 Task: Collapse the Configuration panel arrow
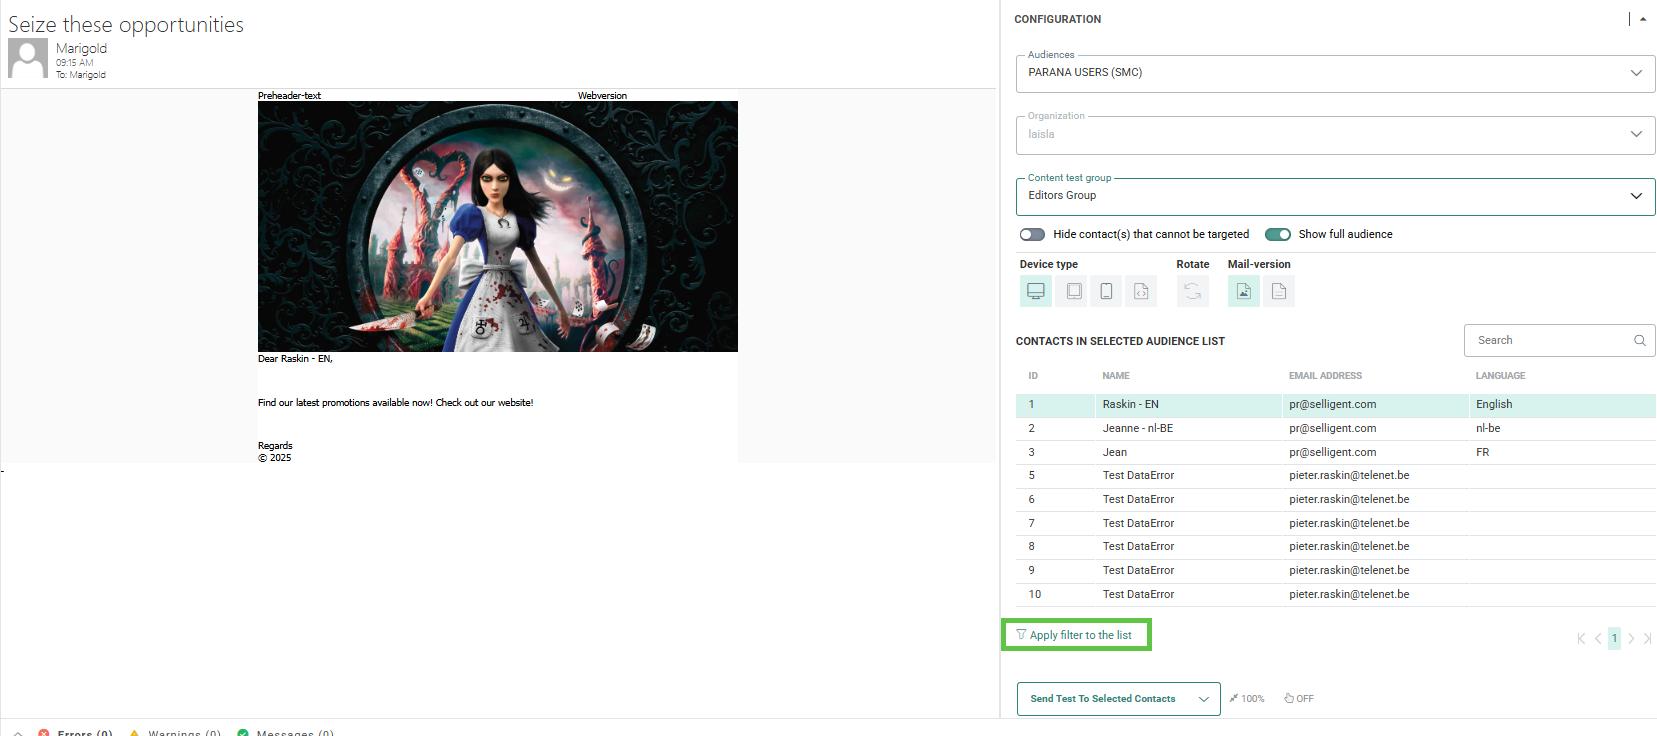tap(1643, 19)
